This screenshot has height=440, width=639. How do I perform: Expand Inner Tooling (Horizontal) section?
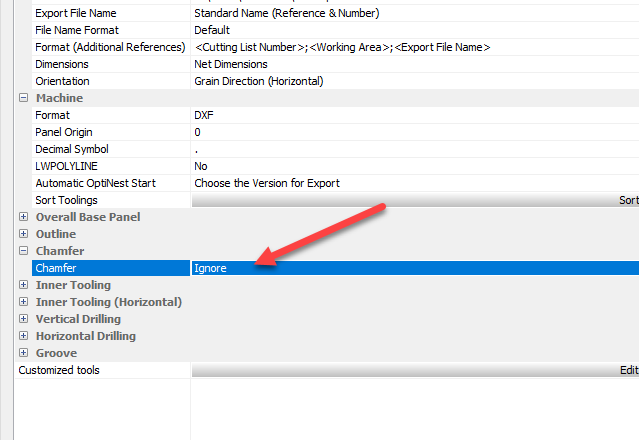point(23,302)
